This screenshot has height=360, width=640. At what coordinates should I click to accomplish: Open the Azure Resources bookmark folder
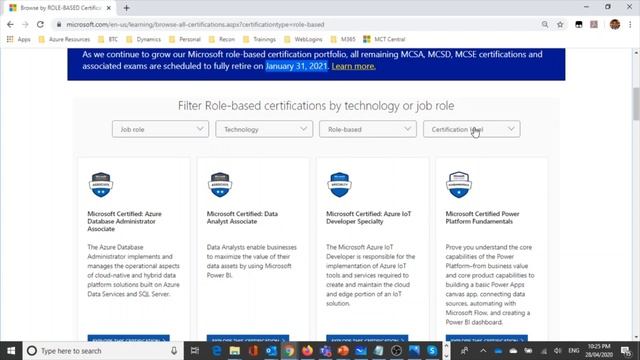click(x=64, y=39)
